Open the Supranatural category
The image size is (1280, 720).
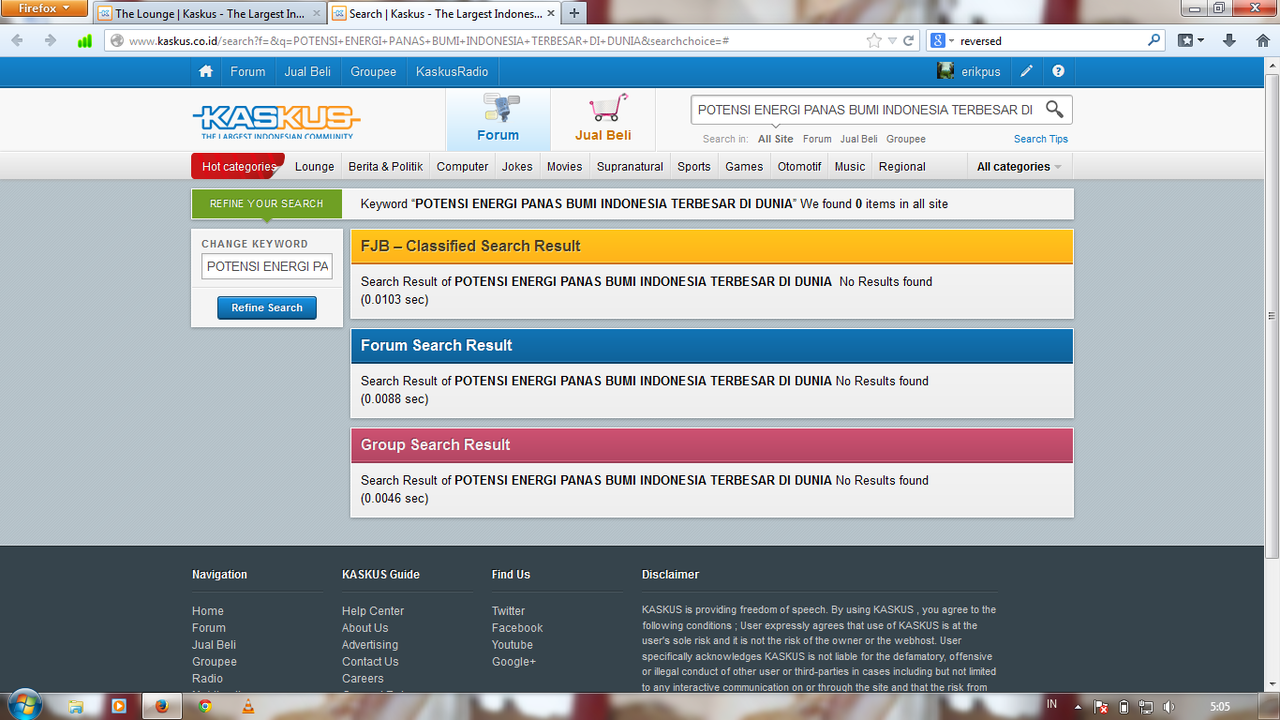[x=630, y=167]
